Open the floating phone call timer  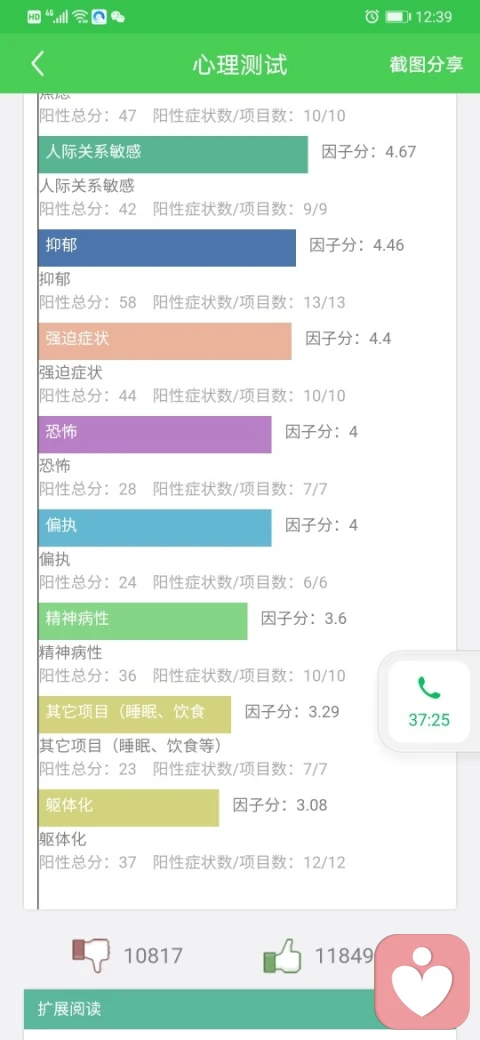[x=429, y=701]
